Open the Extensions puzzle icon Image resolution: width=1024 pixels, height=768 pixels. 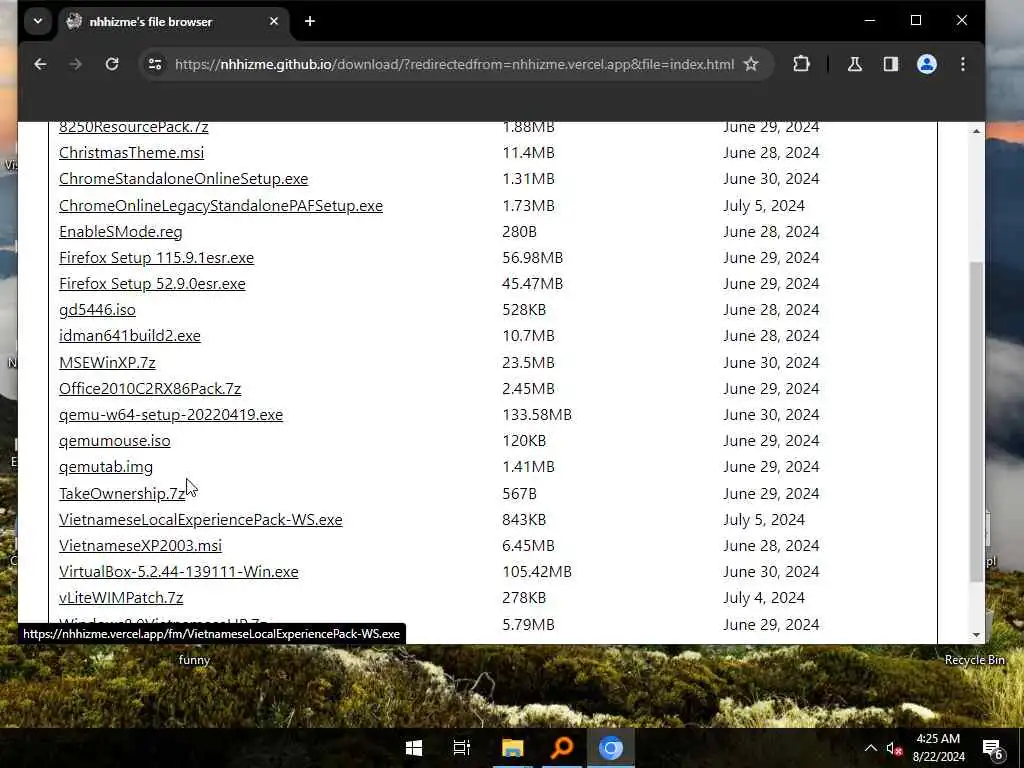point(801,64)
